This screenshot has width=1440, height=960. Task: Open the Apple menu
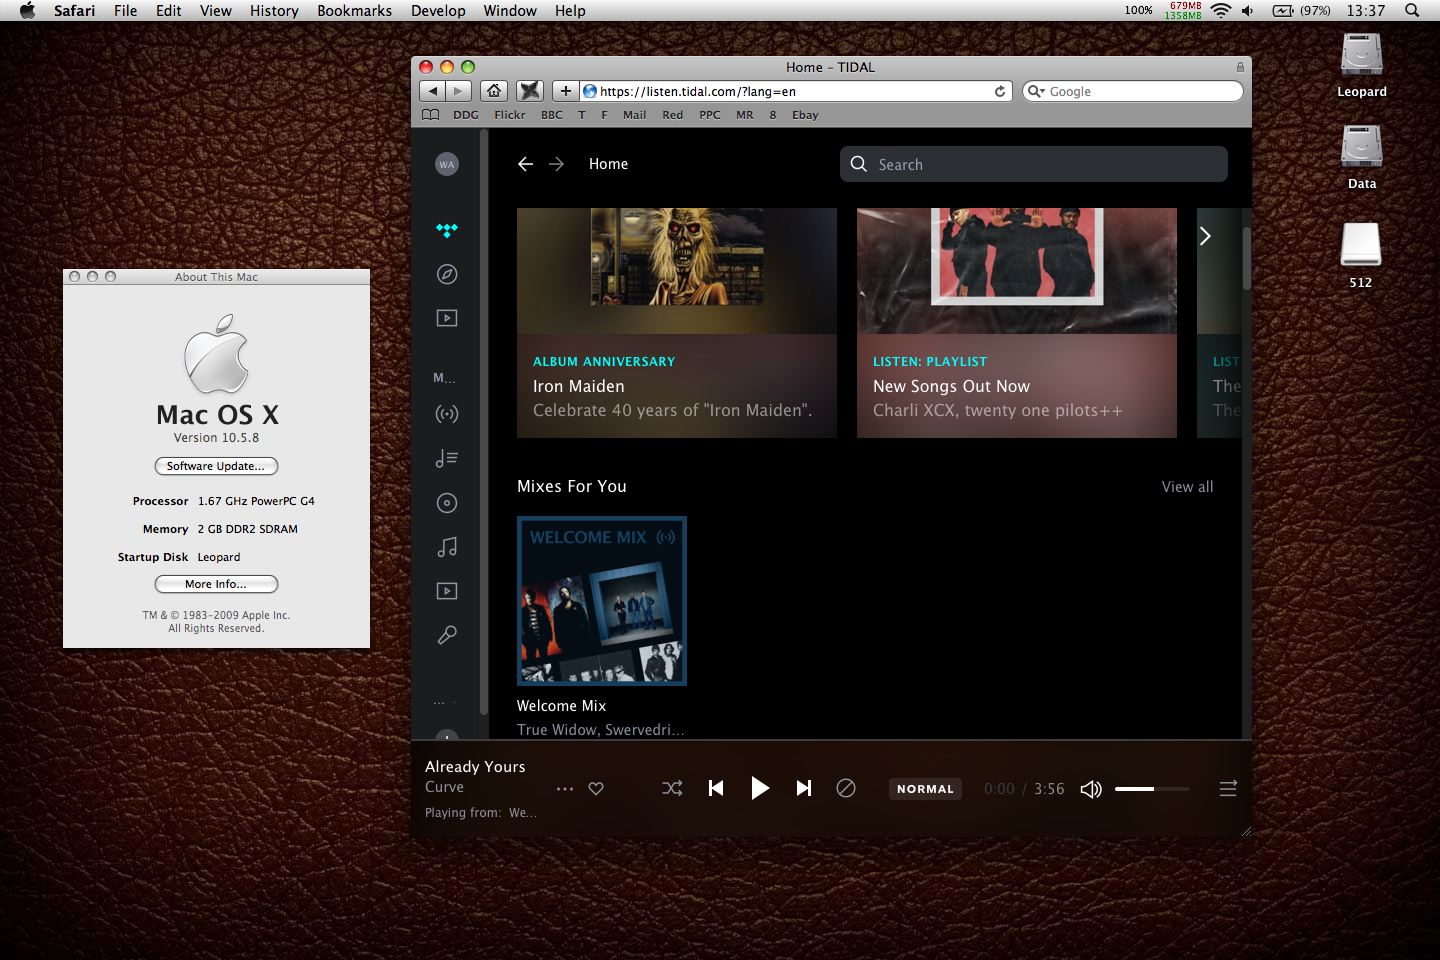coord(27,11)
